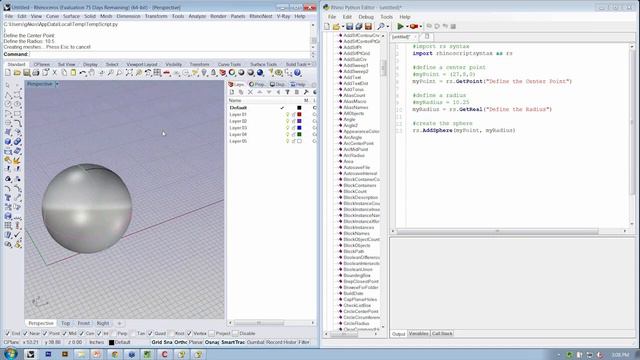Toggle Layer 01 visibility lightbulb
Viewport: 640px width, 360px height.
(x=287, y=114)
